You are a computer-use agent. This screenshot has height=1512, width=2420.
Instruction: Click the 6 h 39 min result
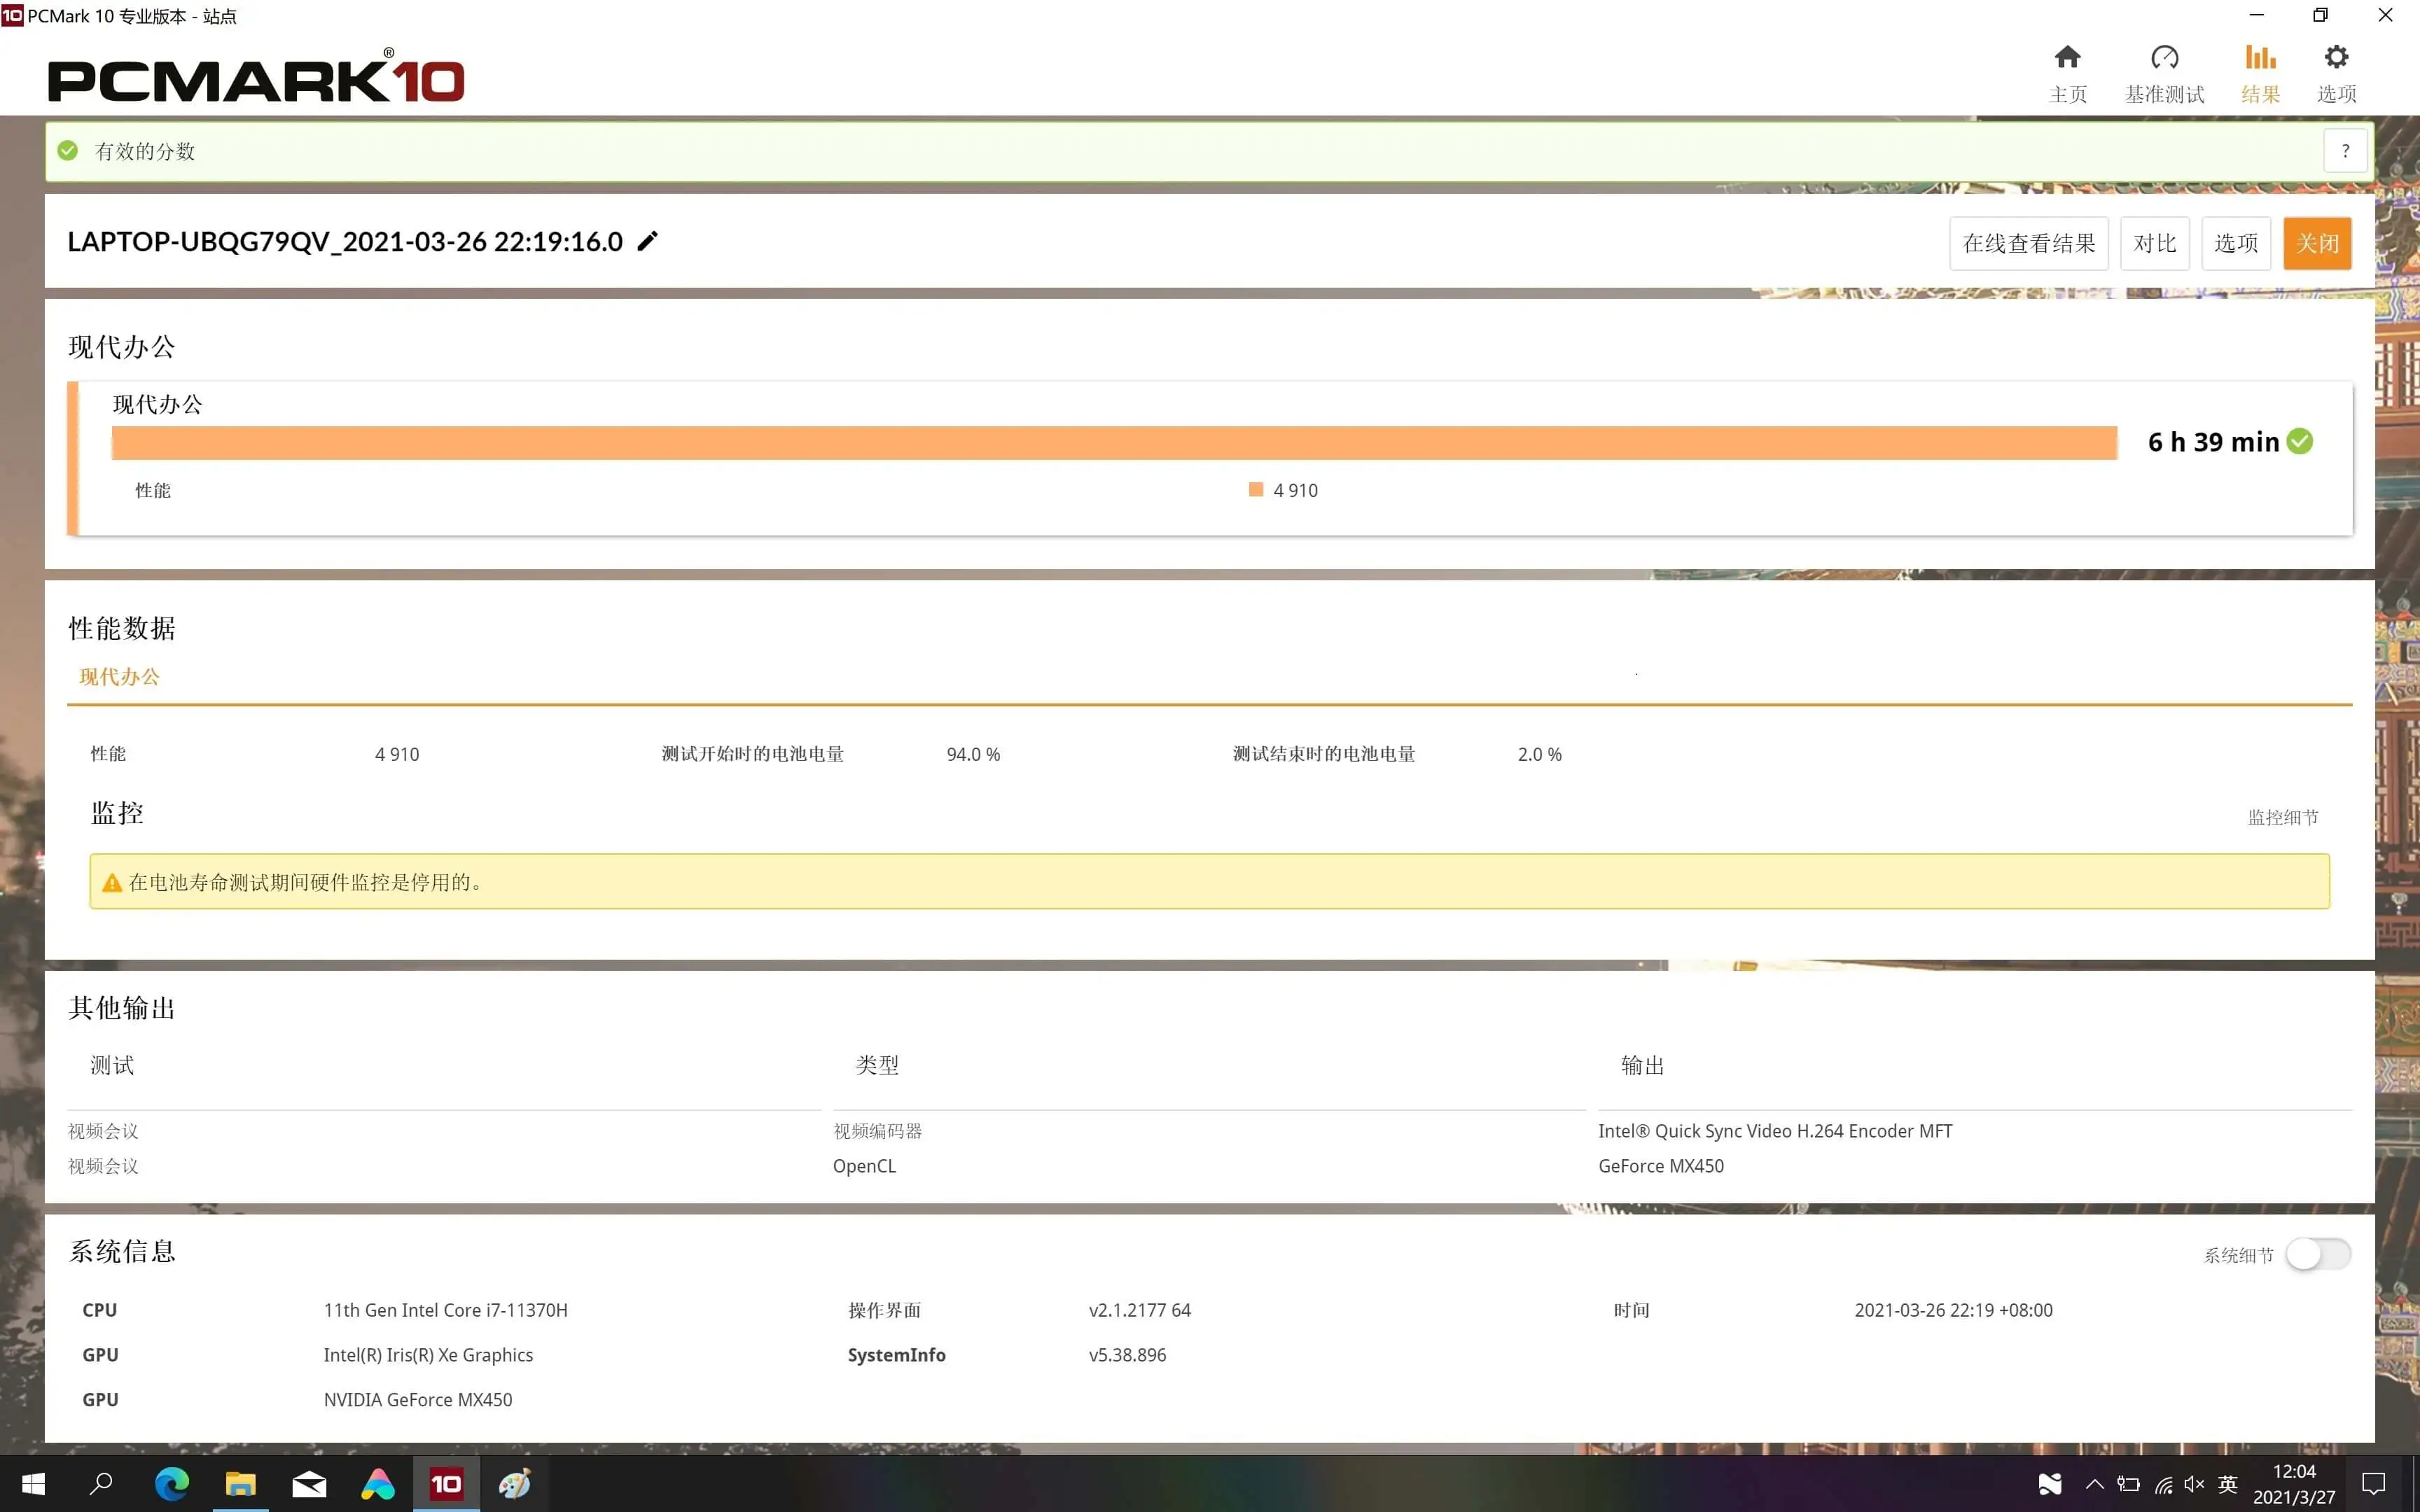(x=2213, y=441)
